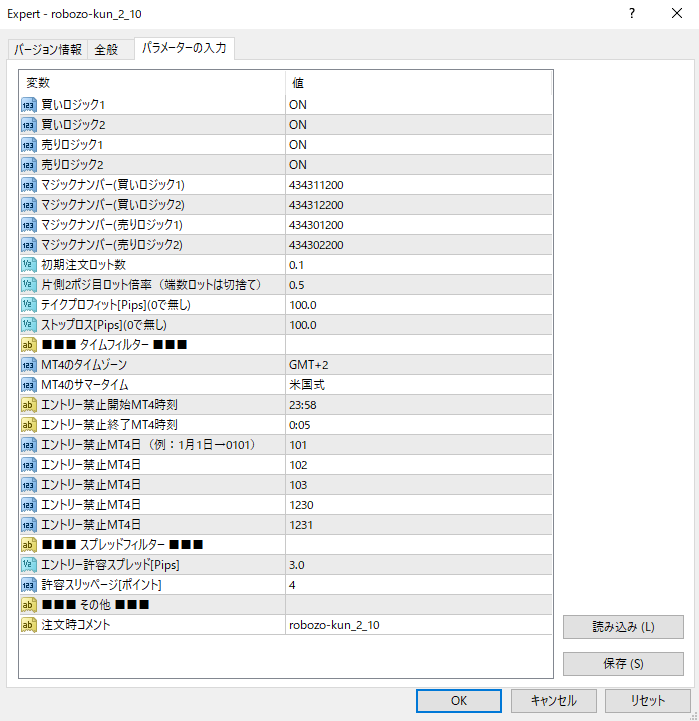Click the OK button
The width and height of the screenshot is (699, 721).
pos(458,700)
